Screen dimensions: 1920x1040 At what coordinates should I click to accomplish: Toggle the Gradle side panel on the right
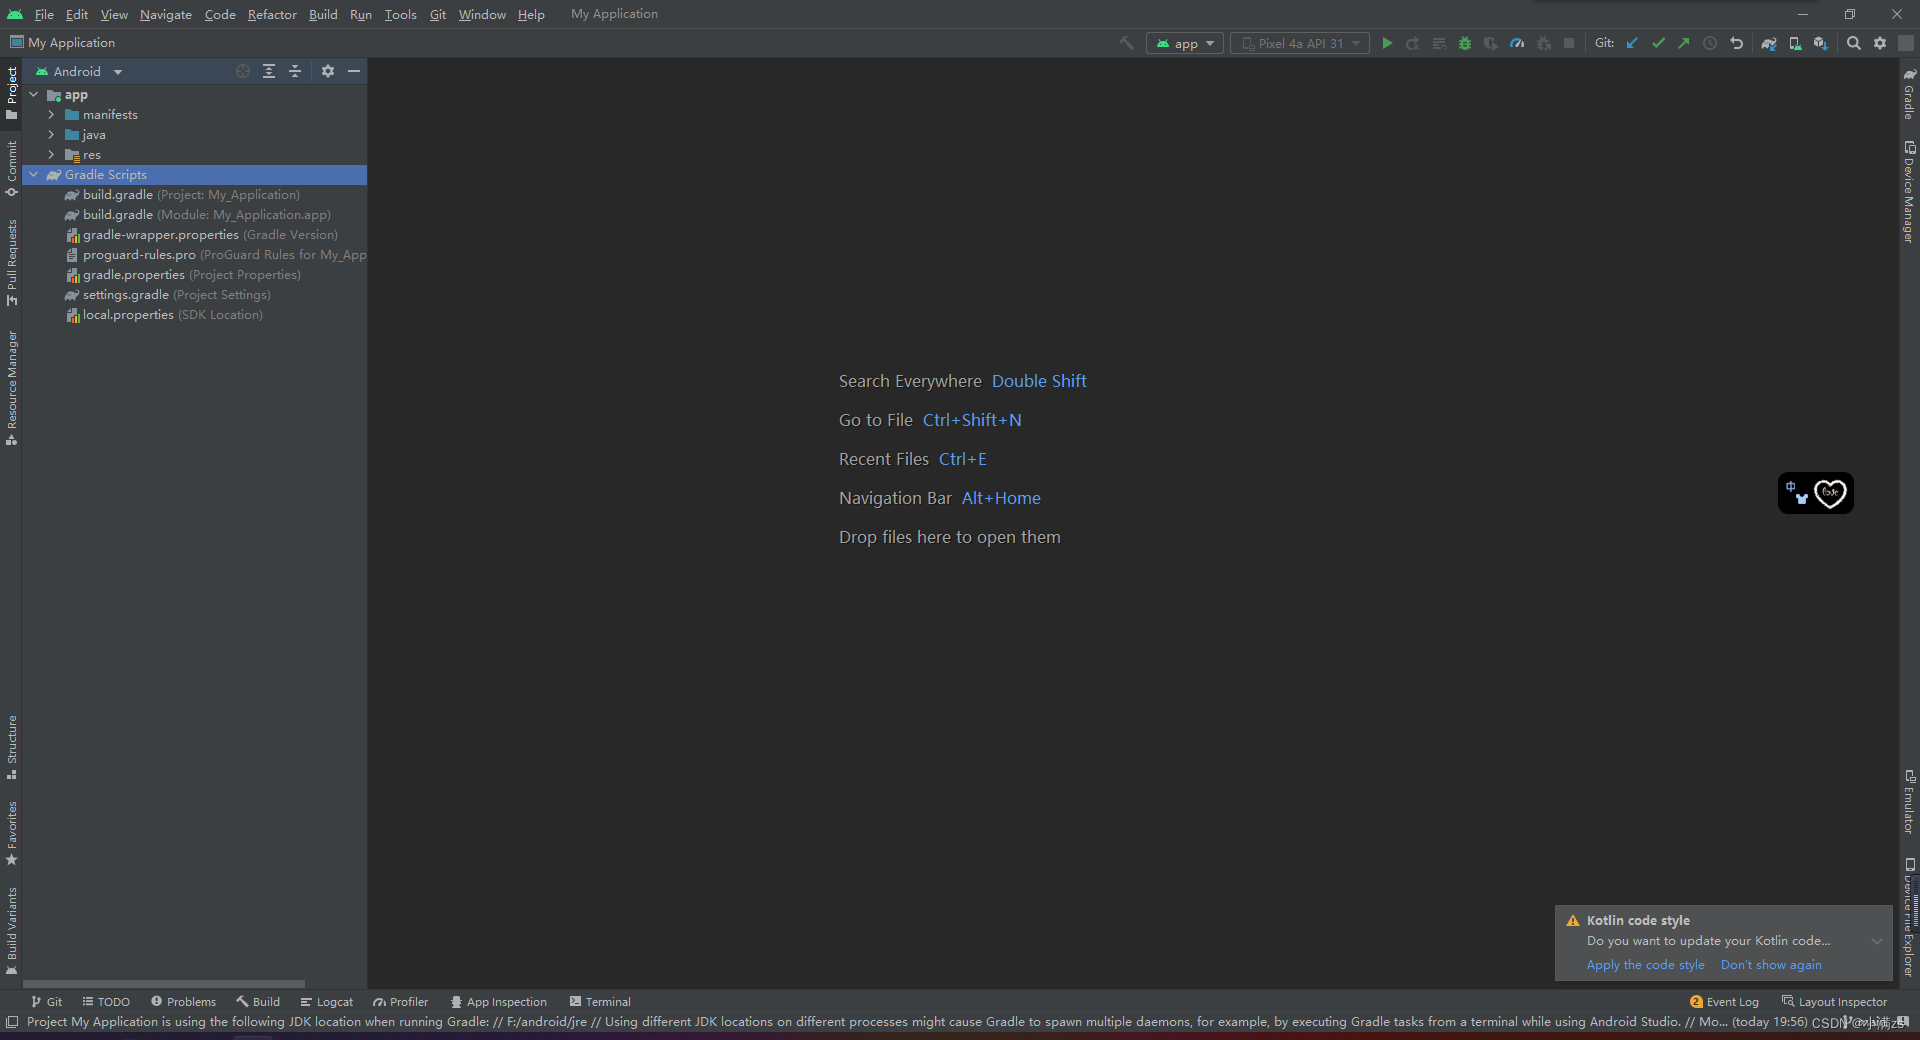(1909, 94)
